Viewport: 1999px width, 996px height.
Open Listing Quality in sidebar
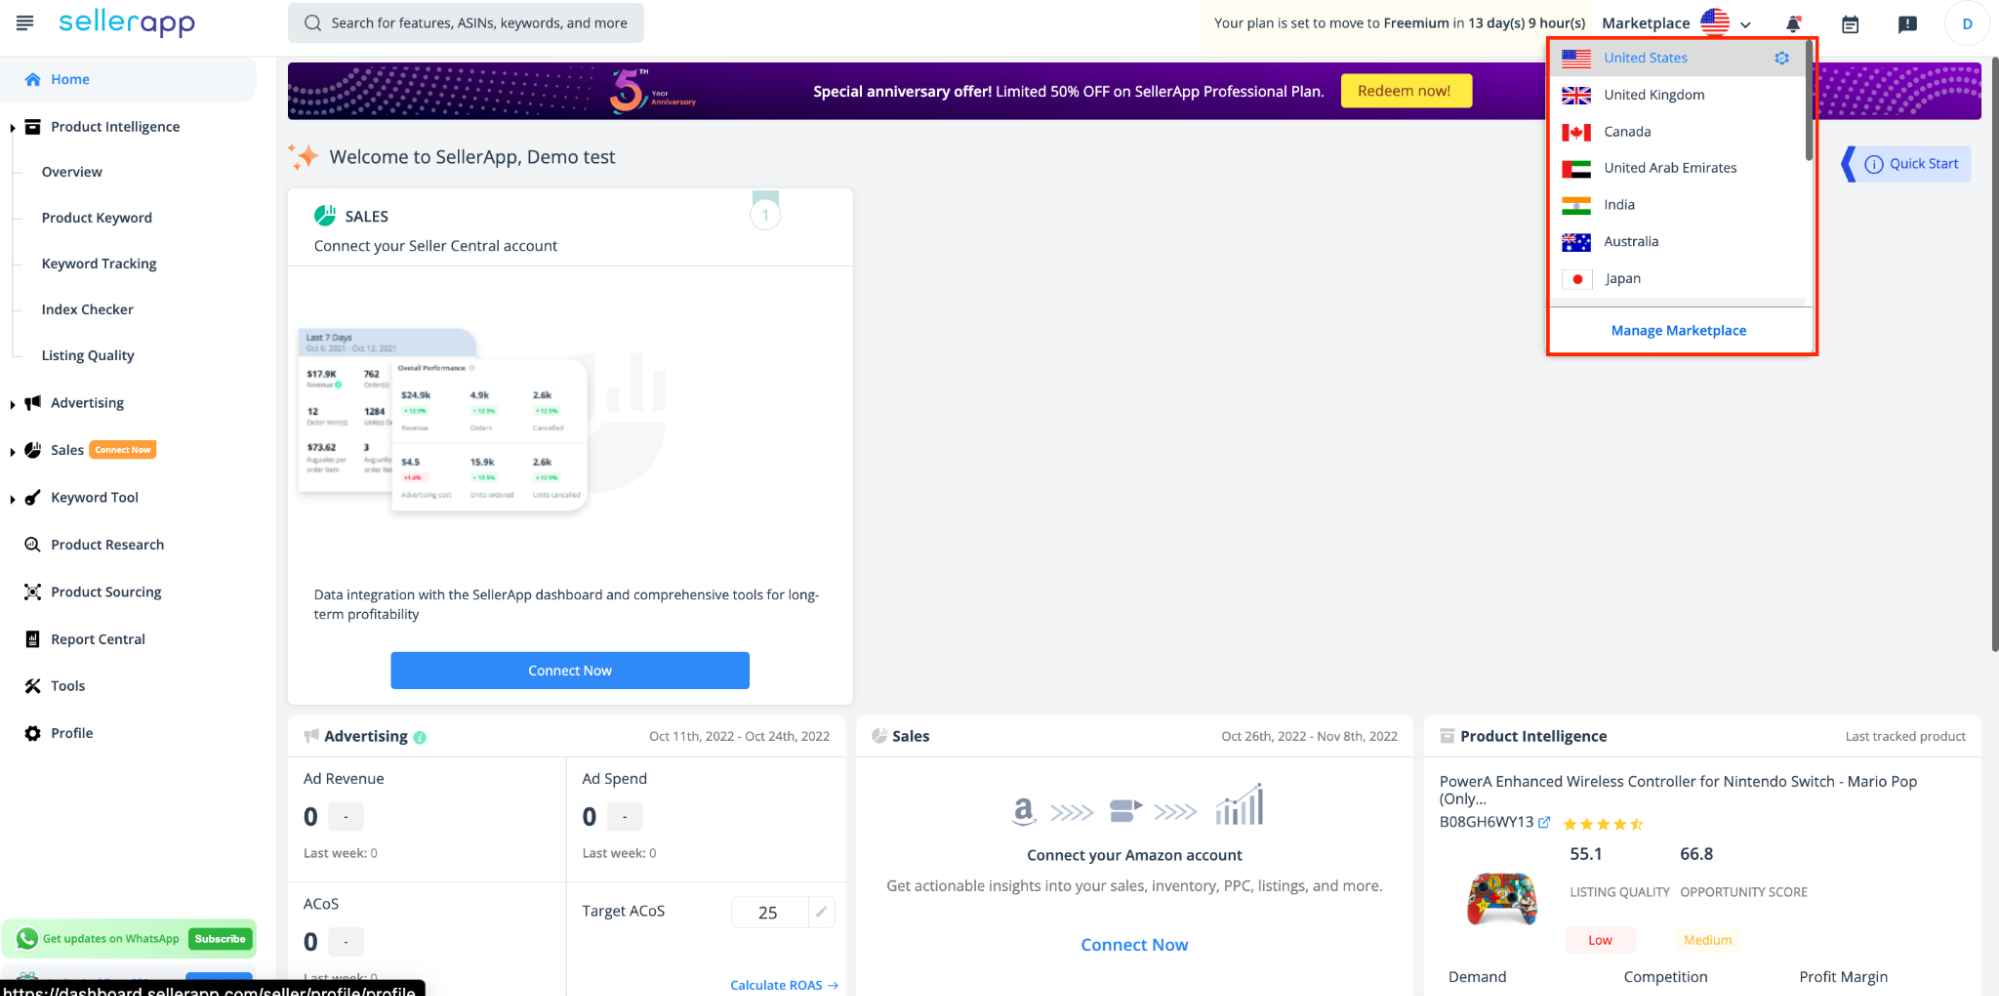(x=88, y=356)
